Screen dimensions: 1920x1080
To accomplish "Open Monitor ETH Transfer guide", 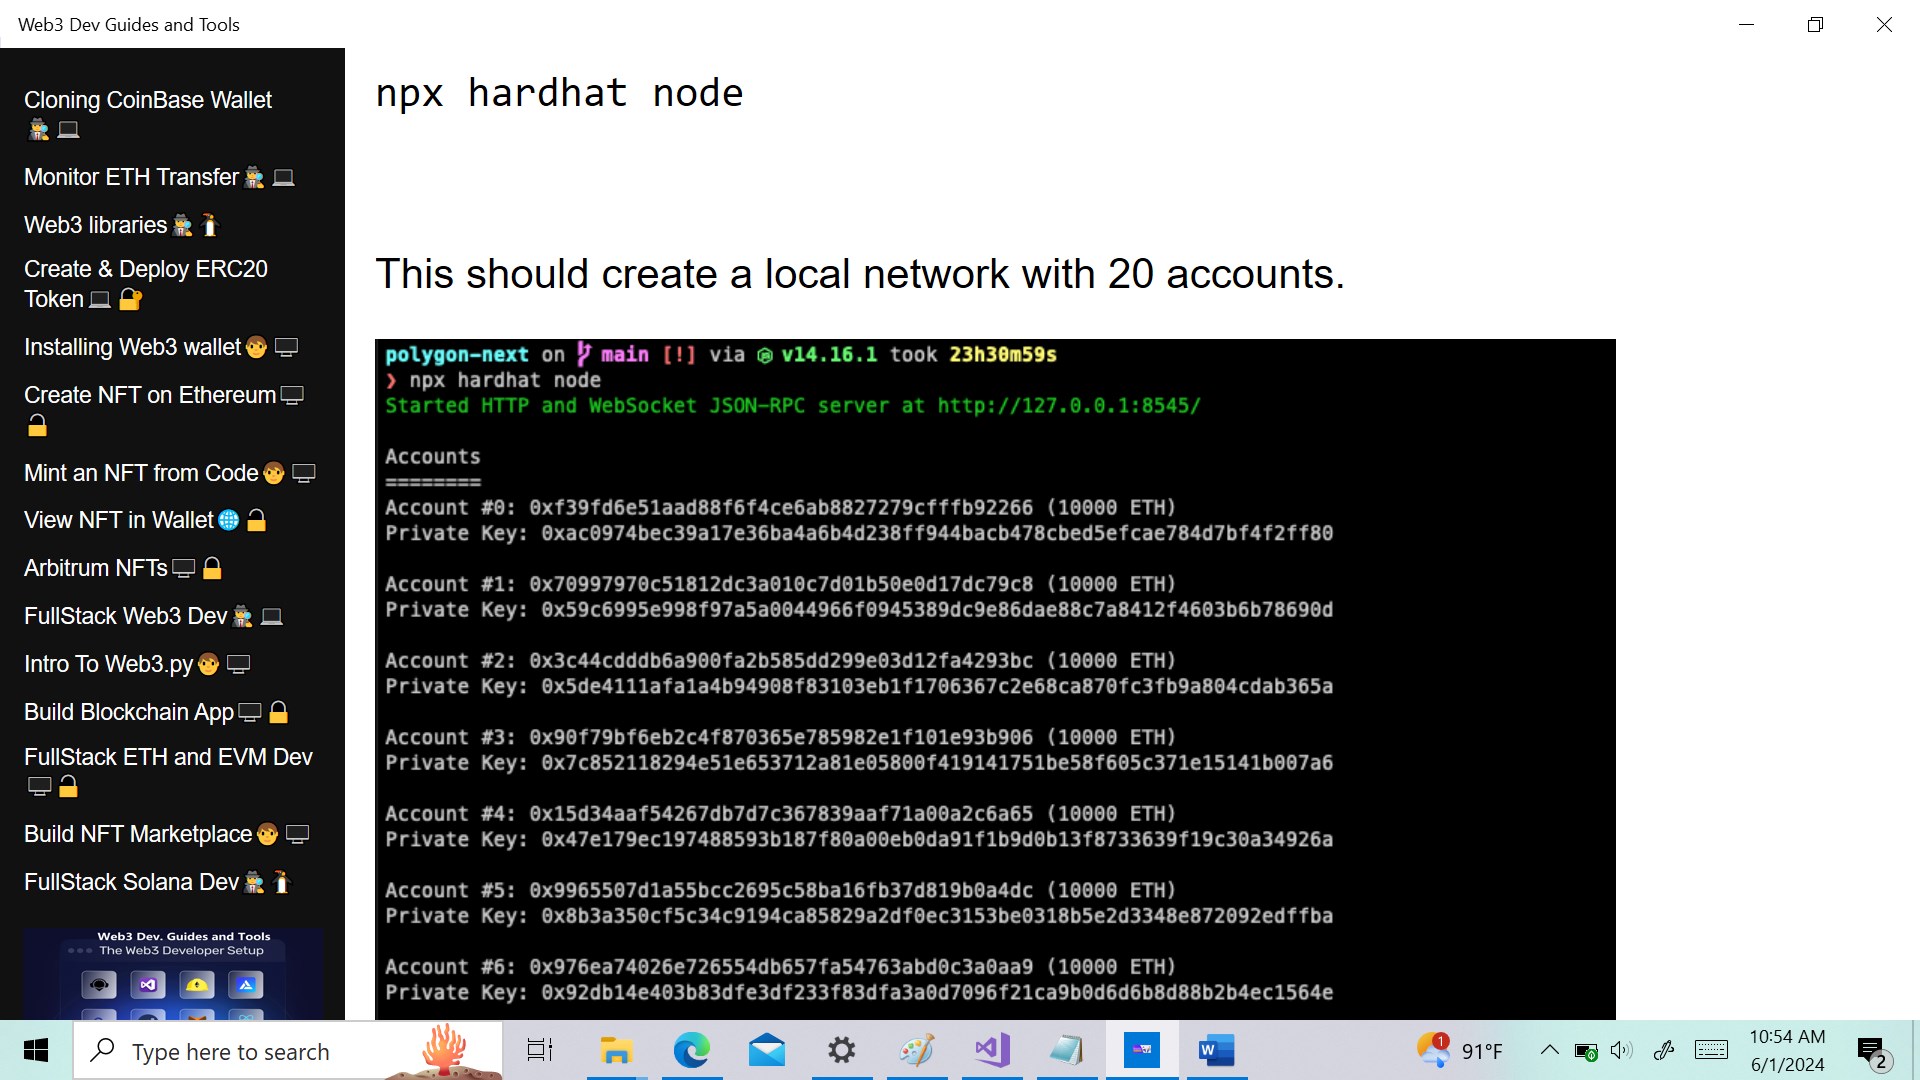I will (131, 178).
